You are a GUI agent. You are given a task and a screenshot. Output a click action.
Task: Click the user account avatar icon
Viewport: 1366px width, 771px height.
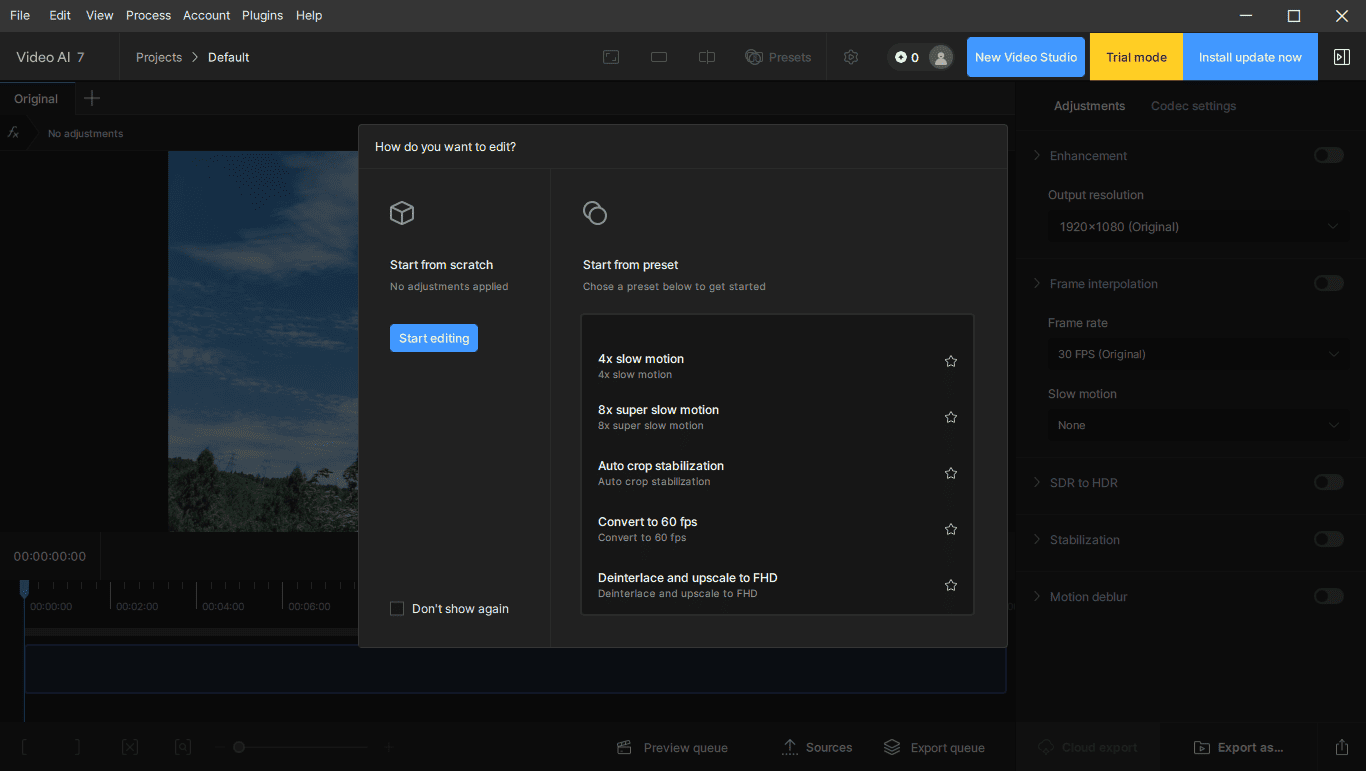pos(941,57)
